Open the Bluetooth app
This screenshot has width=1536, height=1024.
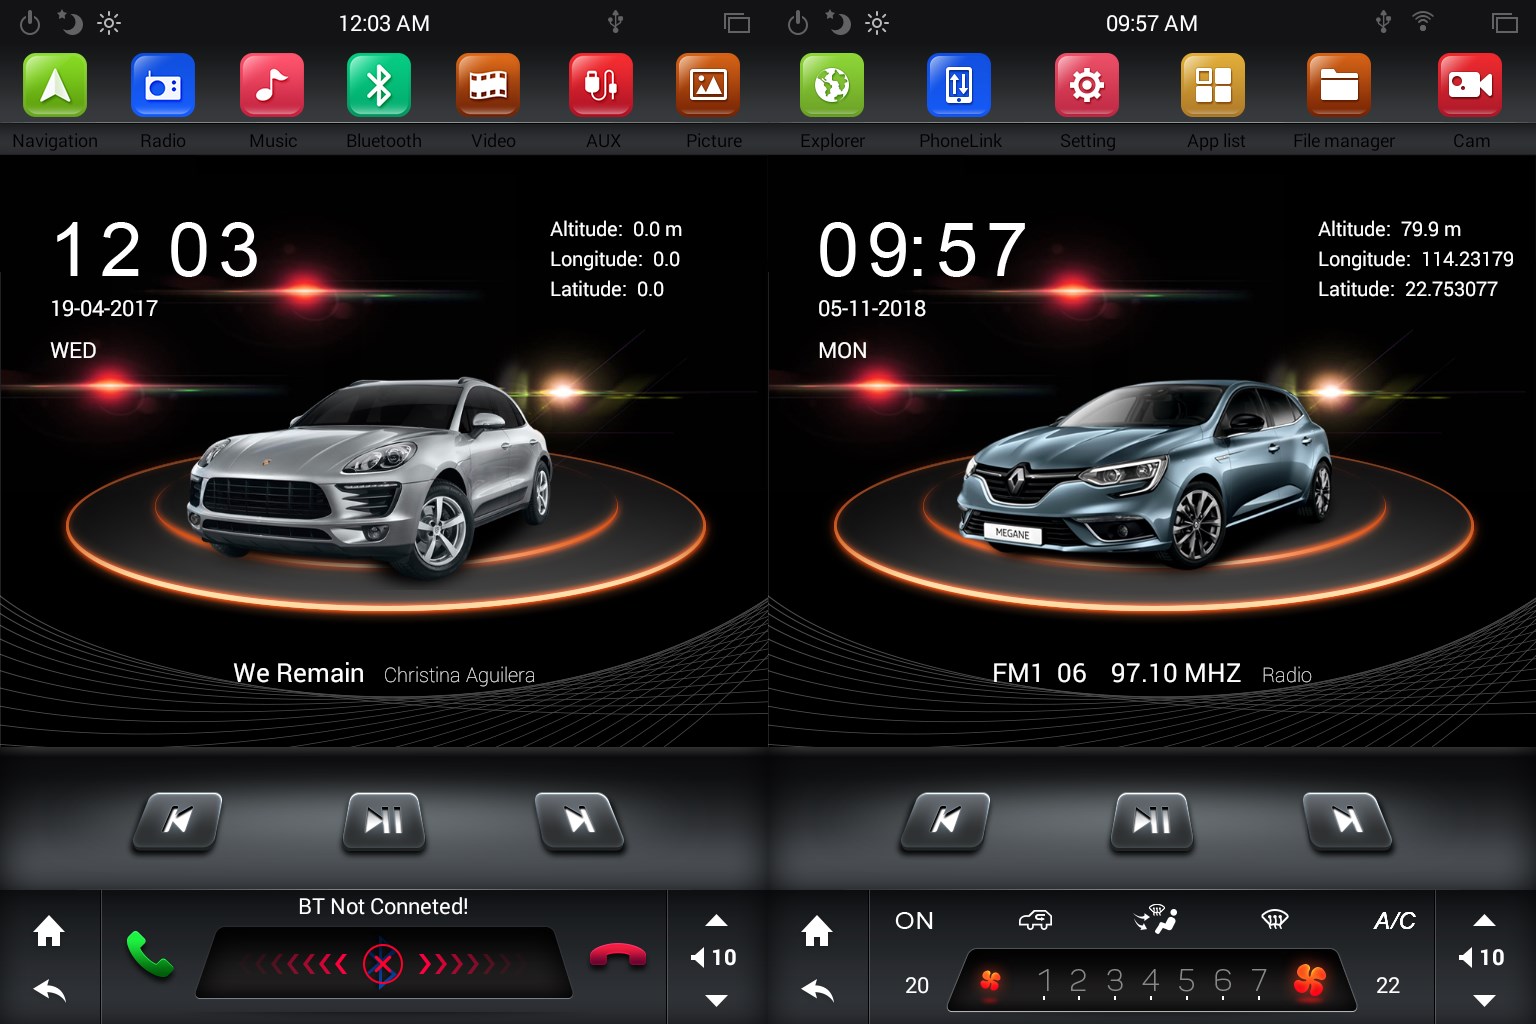(x=379, y=86)
